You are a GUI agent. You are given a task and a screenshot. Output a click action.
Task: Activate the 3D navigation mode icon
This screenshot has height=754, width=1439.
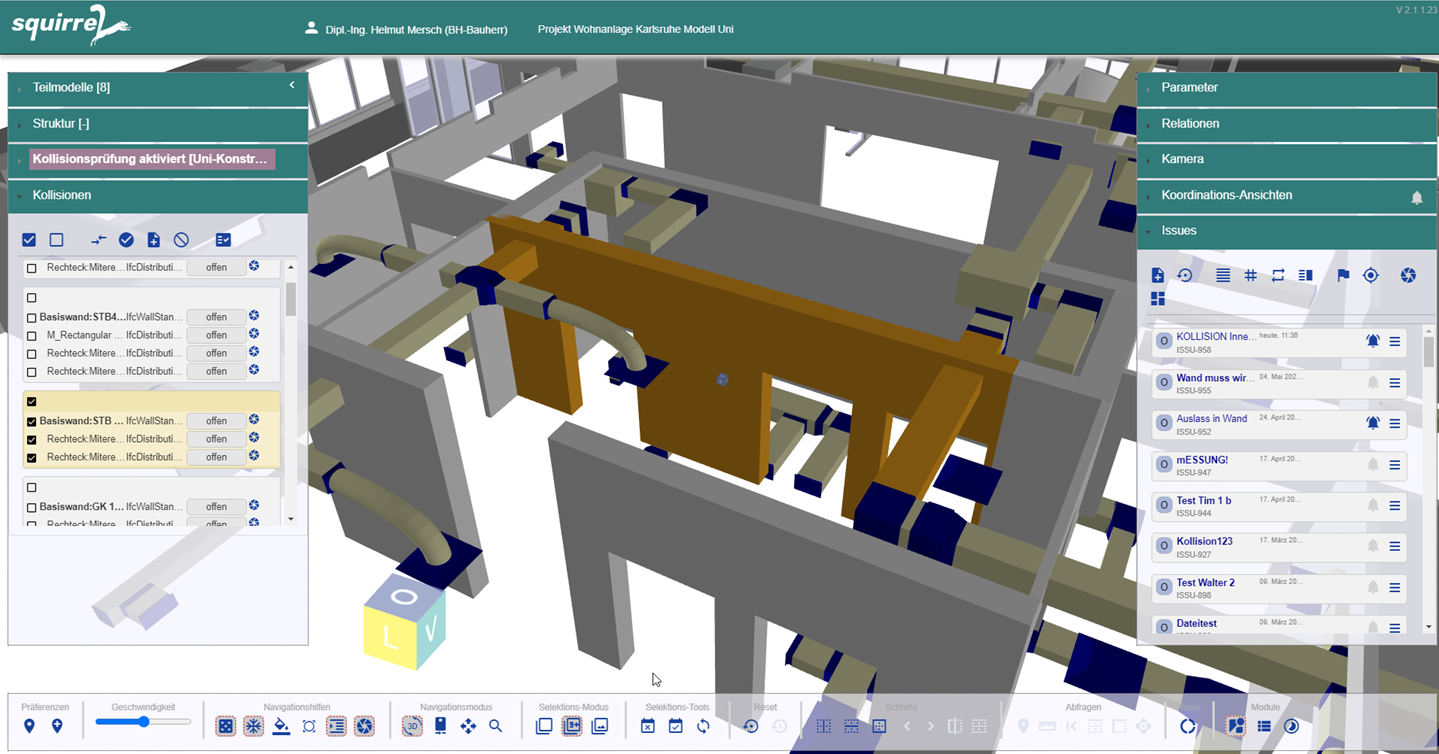(x=411, y=725)
